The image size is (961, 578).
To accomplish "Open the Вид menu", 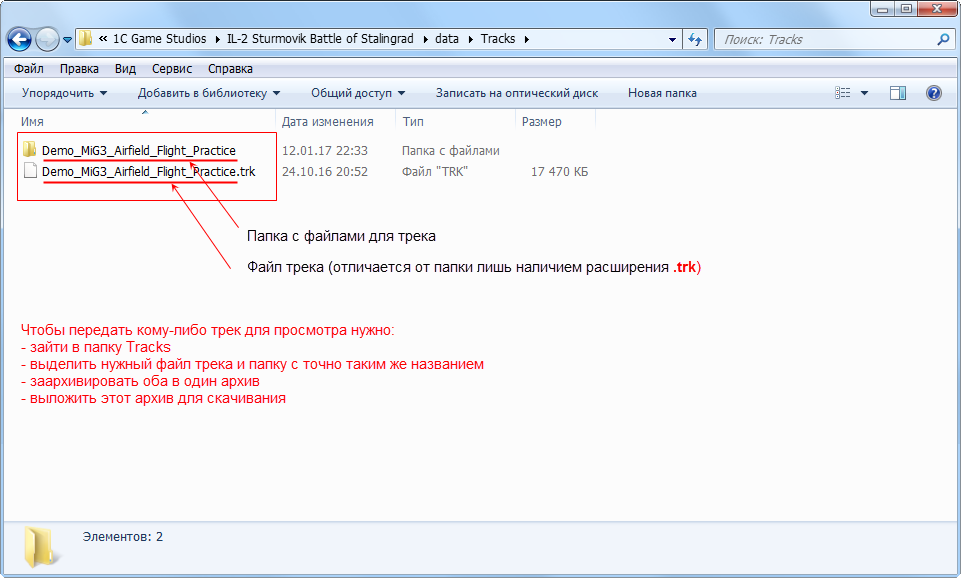I will (x=125, y=69).
